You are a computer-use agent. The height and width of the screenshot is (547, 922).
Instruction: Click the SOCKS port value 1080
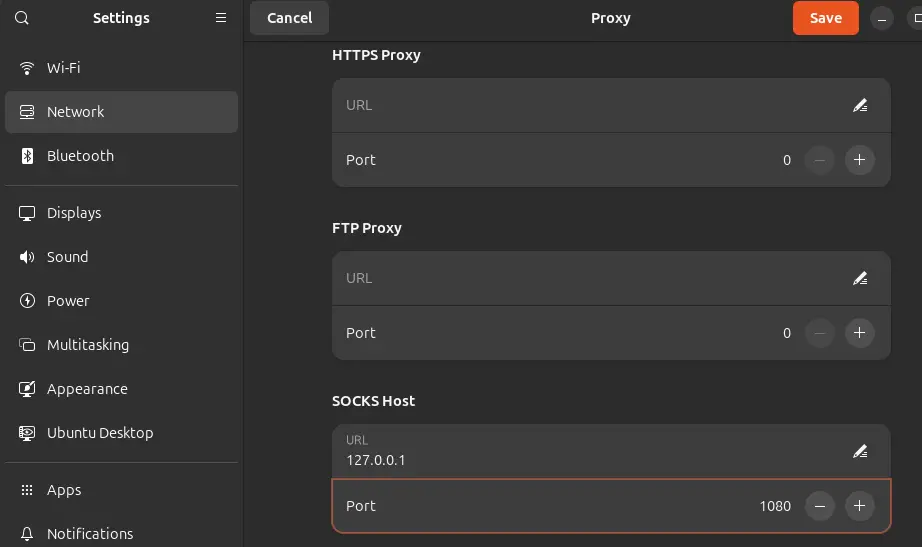click(775, 506)
